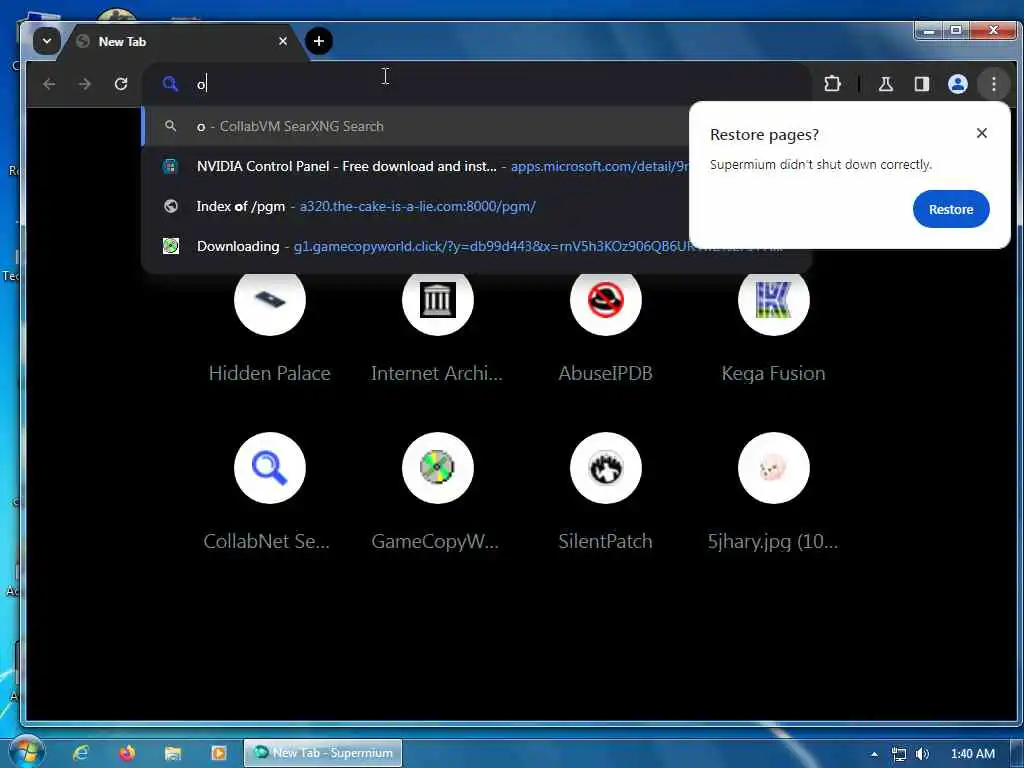Go forward with the forward arrow

click(x=84, y=84)
